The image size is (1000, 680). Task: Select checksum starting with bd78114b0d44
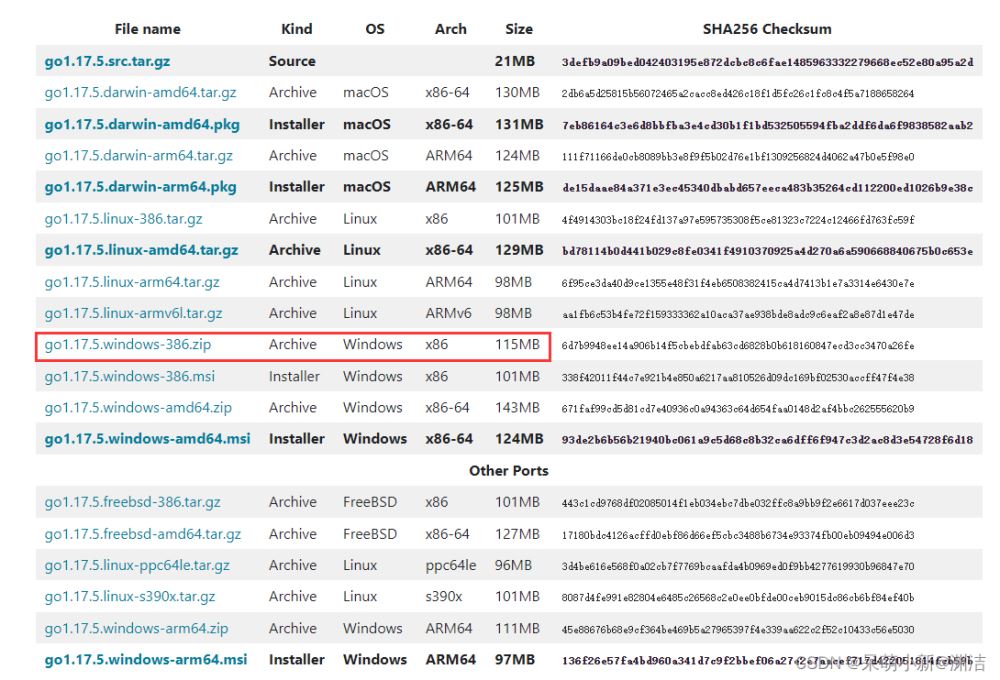pos(767,251)
